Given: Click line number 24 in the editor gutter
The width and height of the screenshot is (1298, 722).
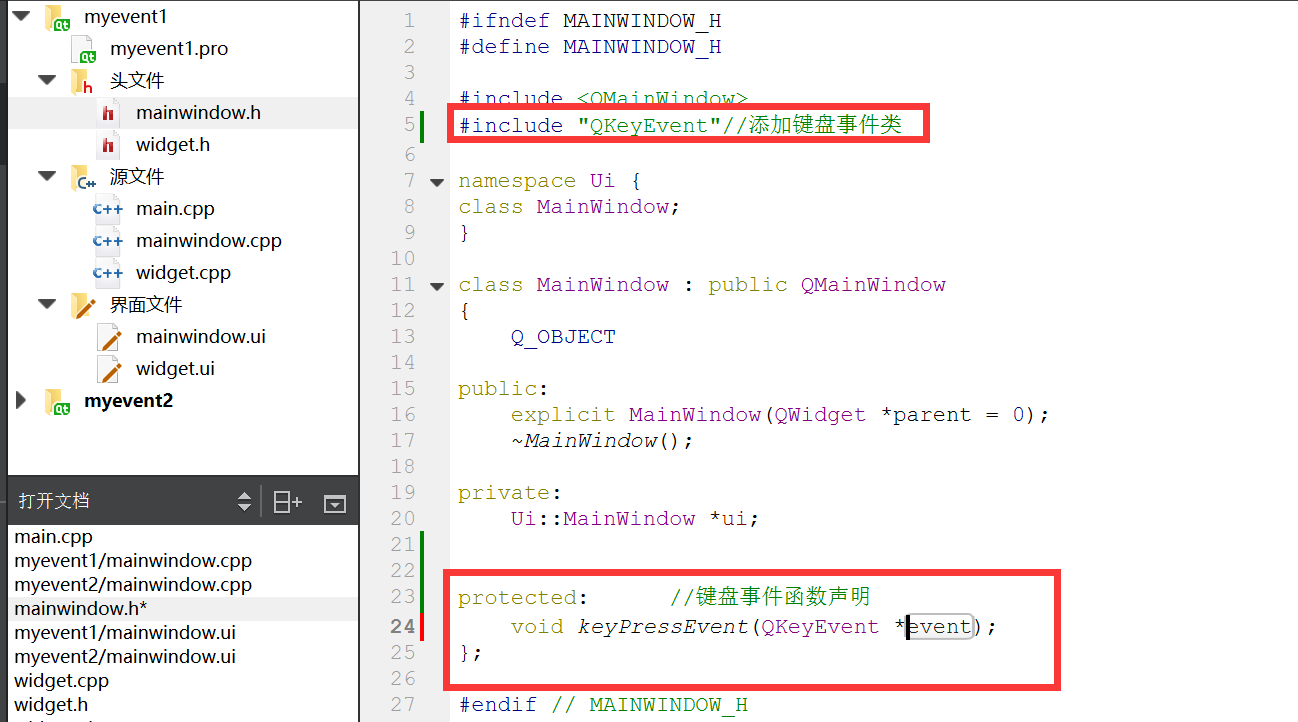Looking at the screenshot, I should pos(403,625).
